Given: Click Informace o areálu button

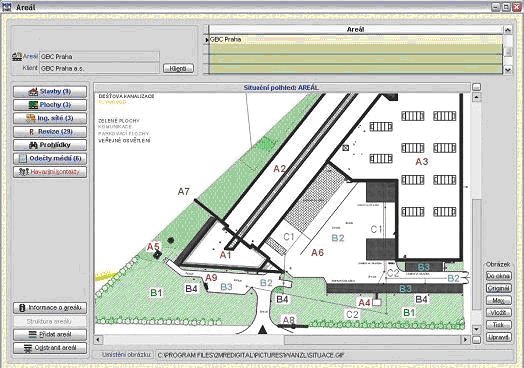Looking at the screenshot, I should click(x=50, y=308).
